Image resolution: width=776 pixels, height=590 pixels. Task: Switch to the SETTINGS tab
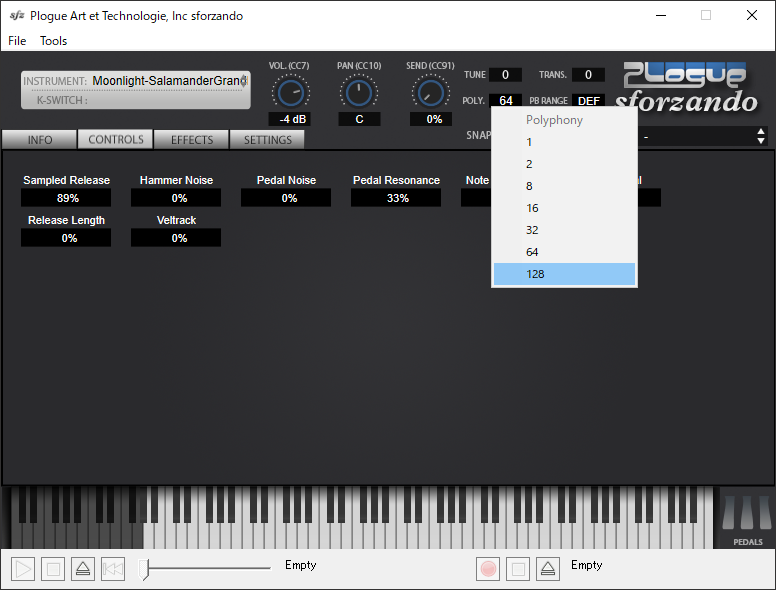point(268,140)
